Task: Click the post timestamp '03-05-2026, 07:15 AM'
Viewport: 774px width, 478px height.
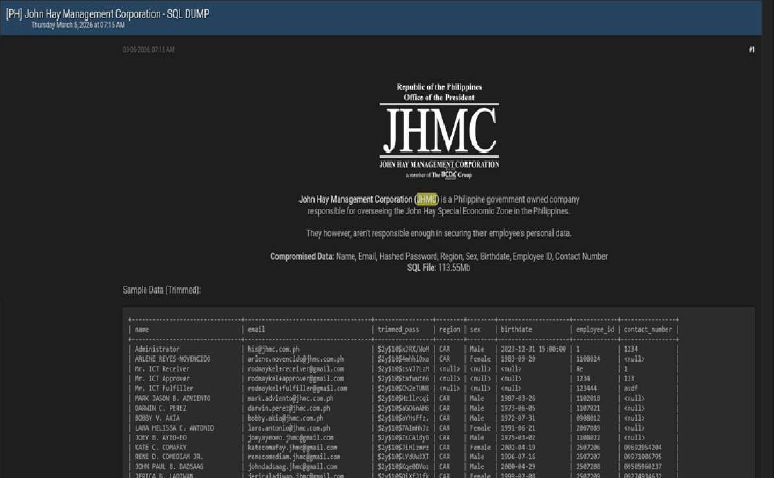Action: tap(148, 49)
